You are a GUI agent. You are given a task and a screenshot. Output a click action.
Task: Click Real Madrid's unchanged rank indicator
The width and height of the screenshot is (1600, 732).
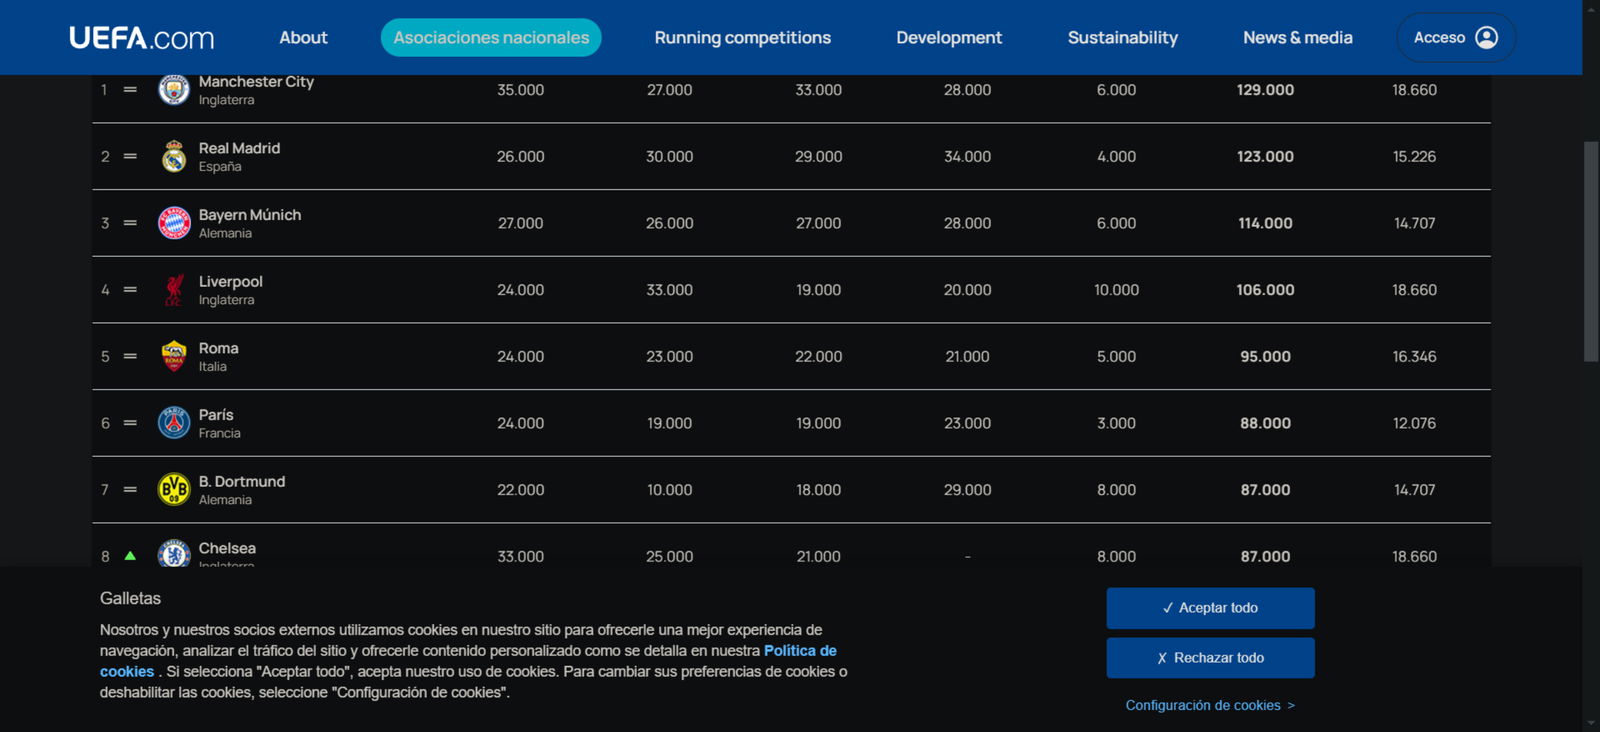130,156
